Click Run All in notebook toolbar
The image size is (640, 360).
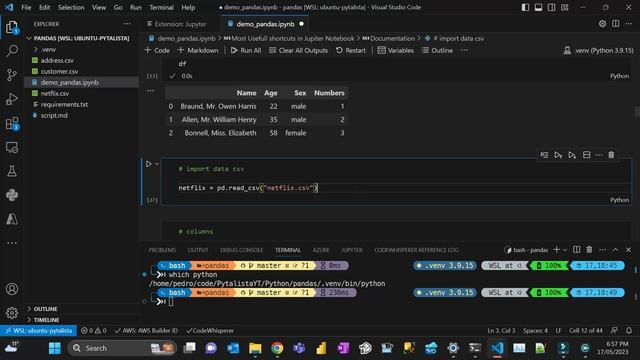[246, 50]
